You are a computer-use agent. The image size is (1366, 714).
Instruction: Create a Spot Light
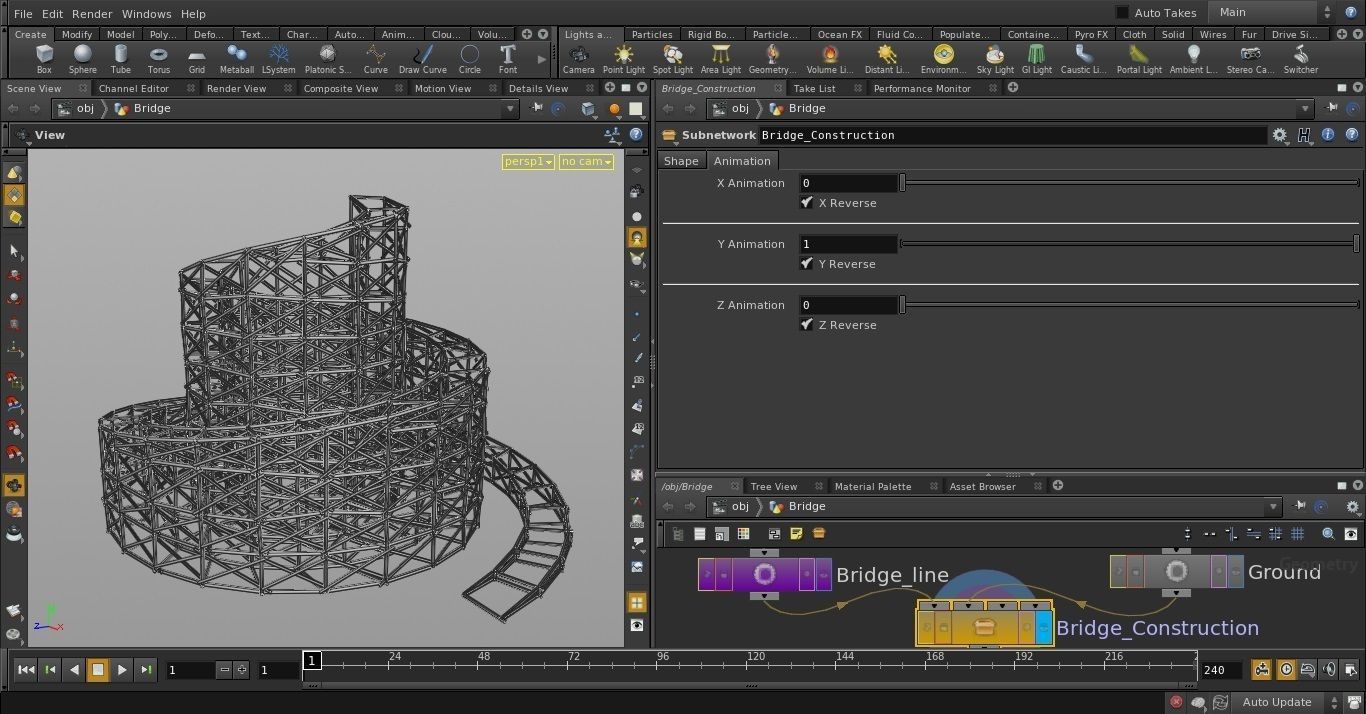click(673, 59)
